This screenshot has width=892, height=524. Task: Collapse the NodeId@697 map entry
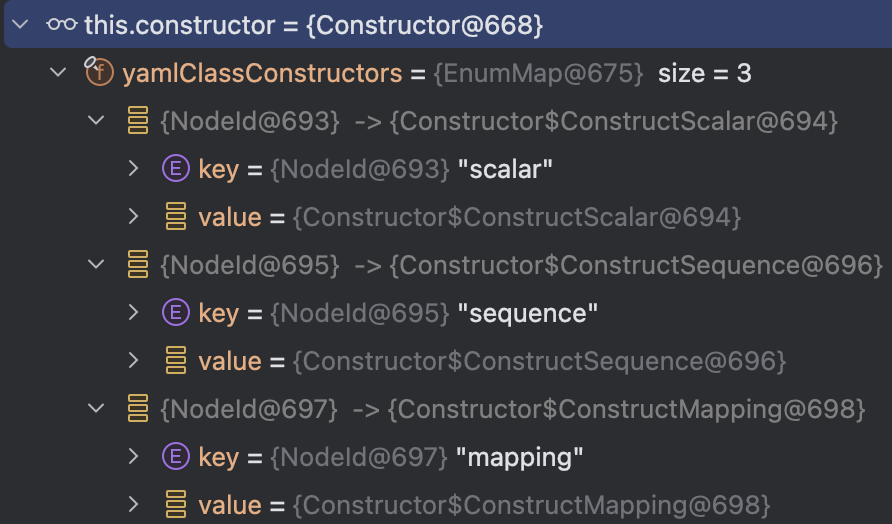[97, 408]
